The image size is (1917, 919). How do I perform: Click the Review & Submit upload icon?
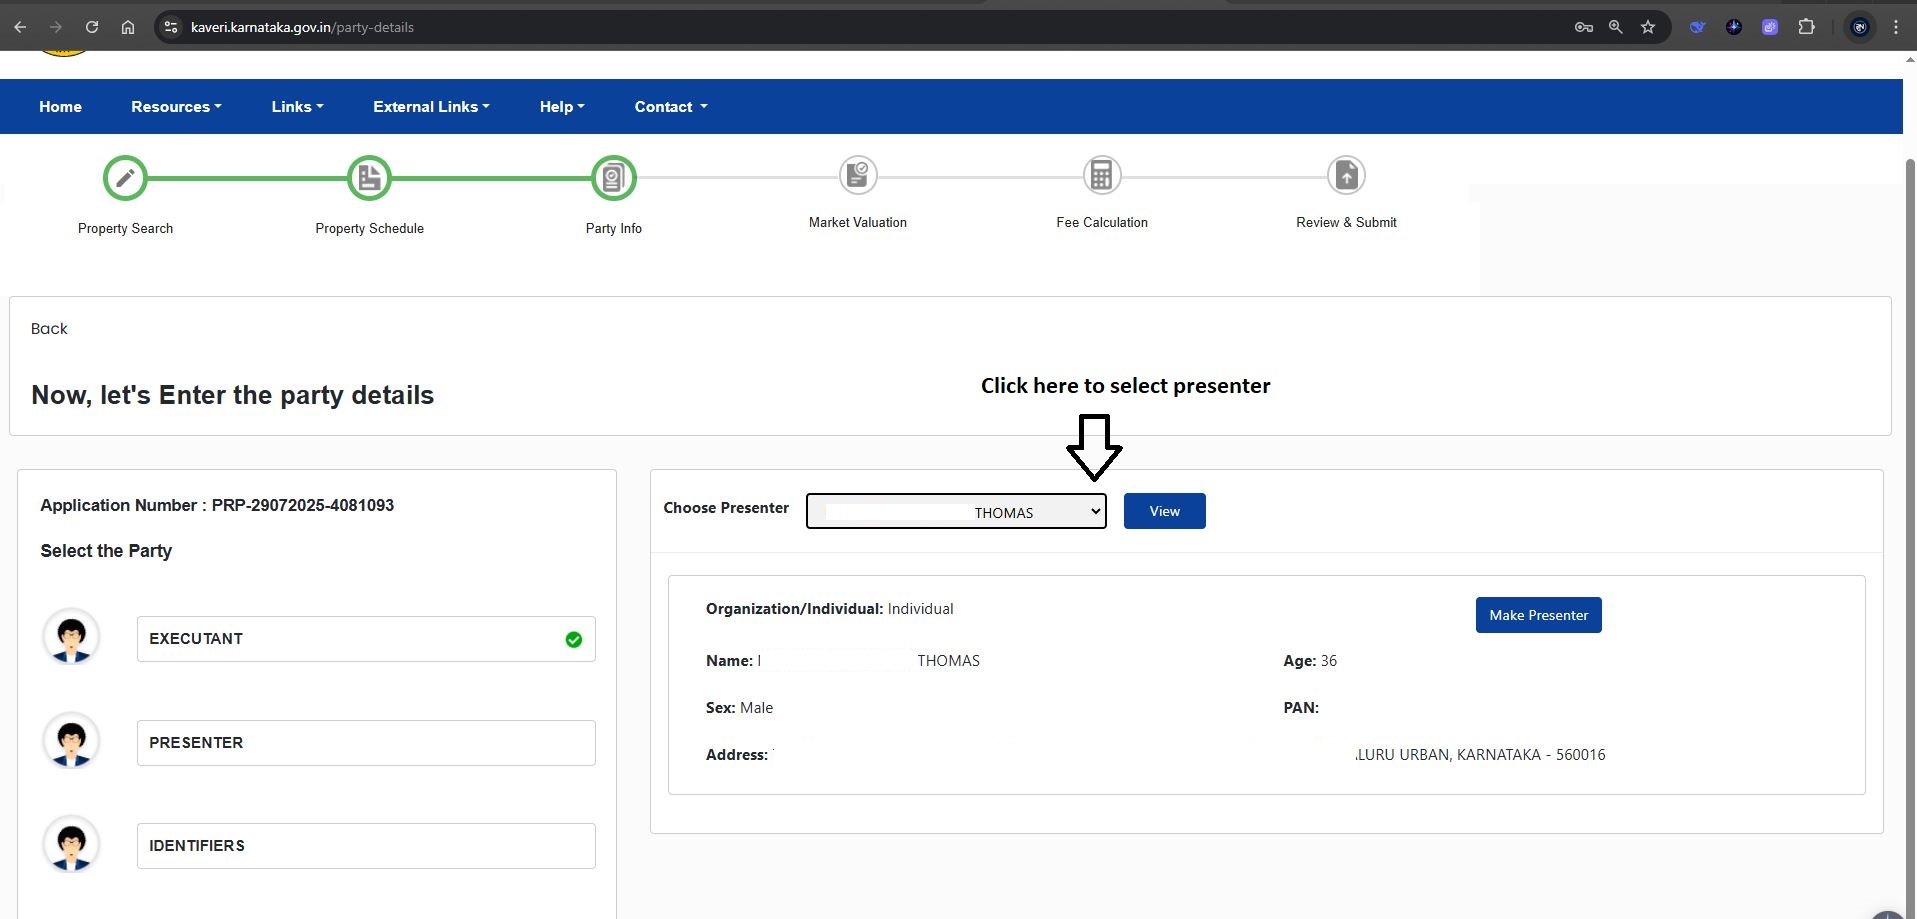click(x=1346, y=175)
